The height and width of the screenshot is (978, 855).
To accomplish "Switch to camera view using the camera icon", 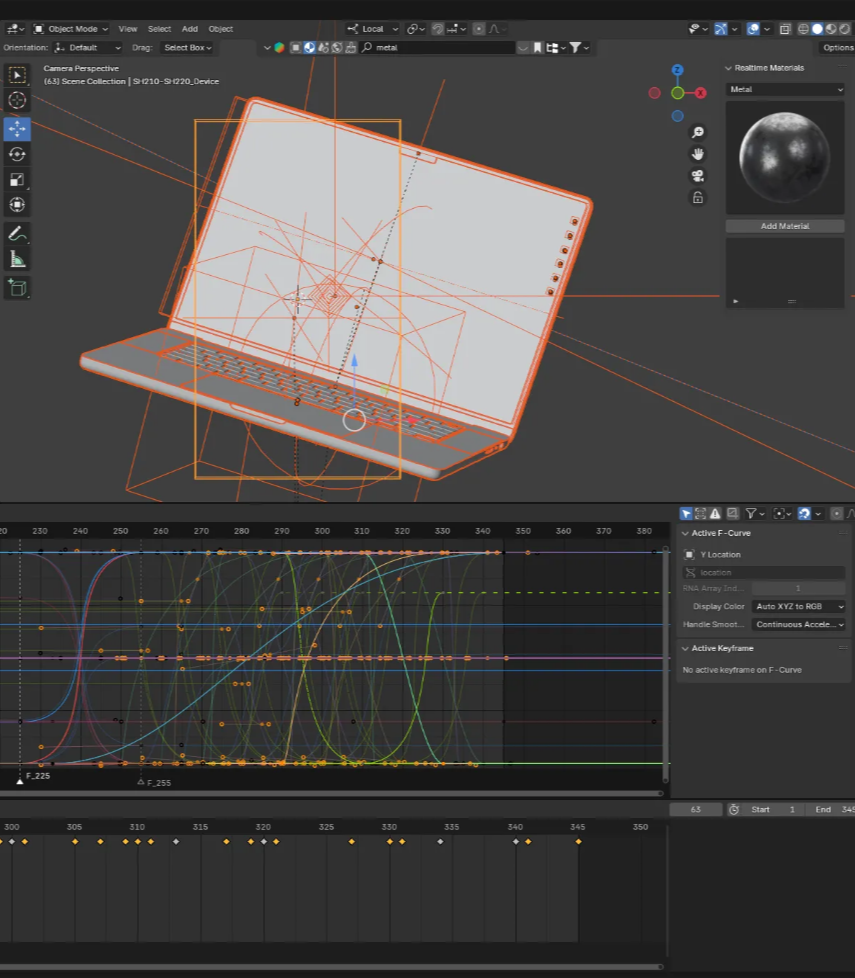I will pyautogui.click(x=697, y=175).
